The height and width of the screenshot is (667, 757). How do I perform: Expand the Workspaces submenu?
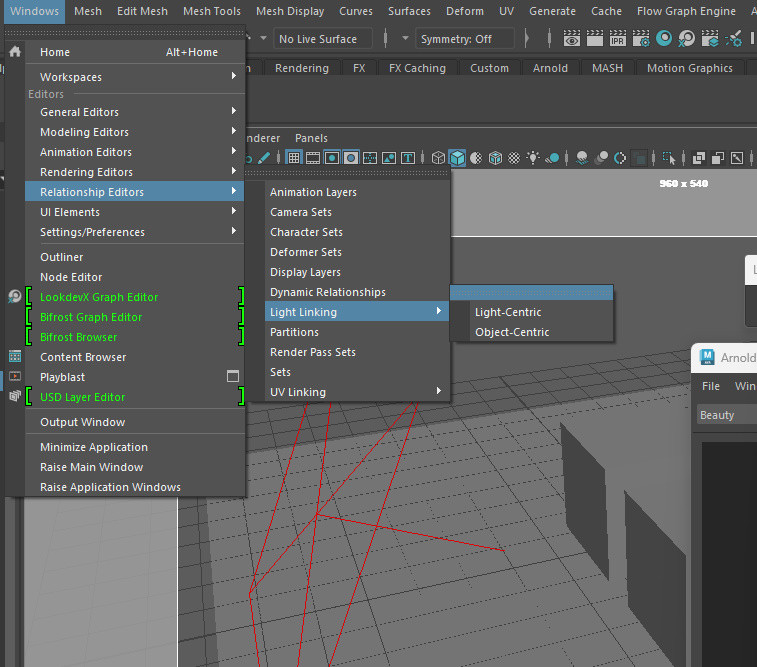pyautogui.click(x=135, y=77)
